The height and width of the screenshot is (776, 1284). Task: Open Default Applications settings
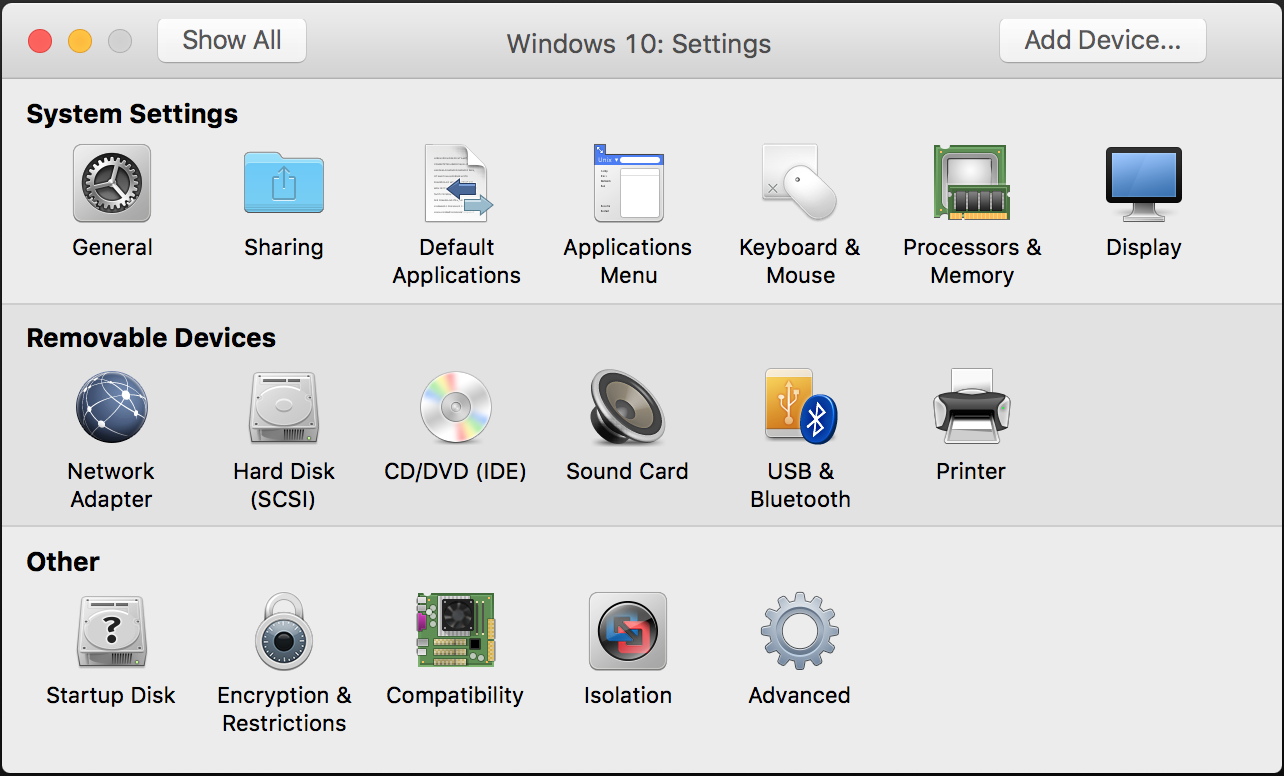click(x=457, y=183)
